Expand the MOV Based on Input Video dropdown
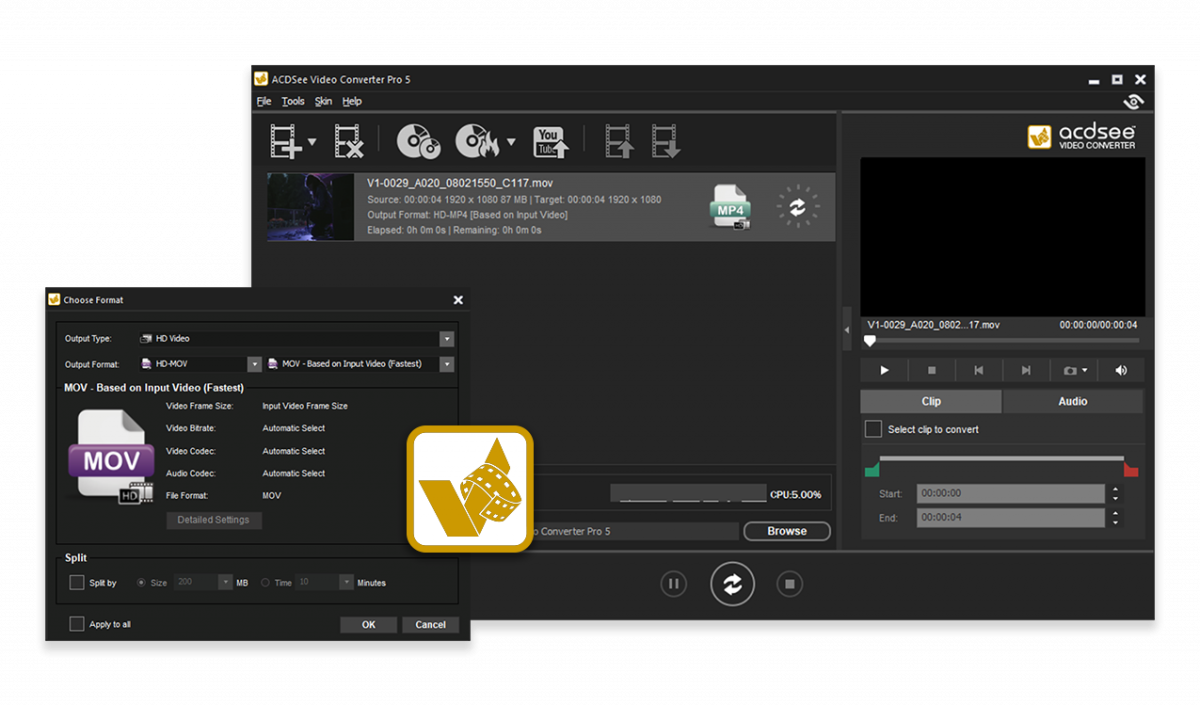 pyautogui.click(x=447, y=364)
